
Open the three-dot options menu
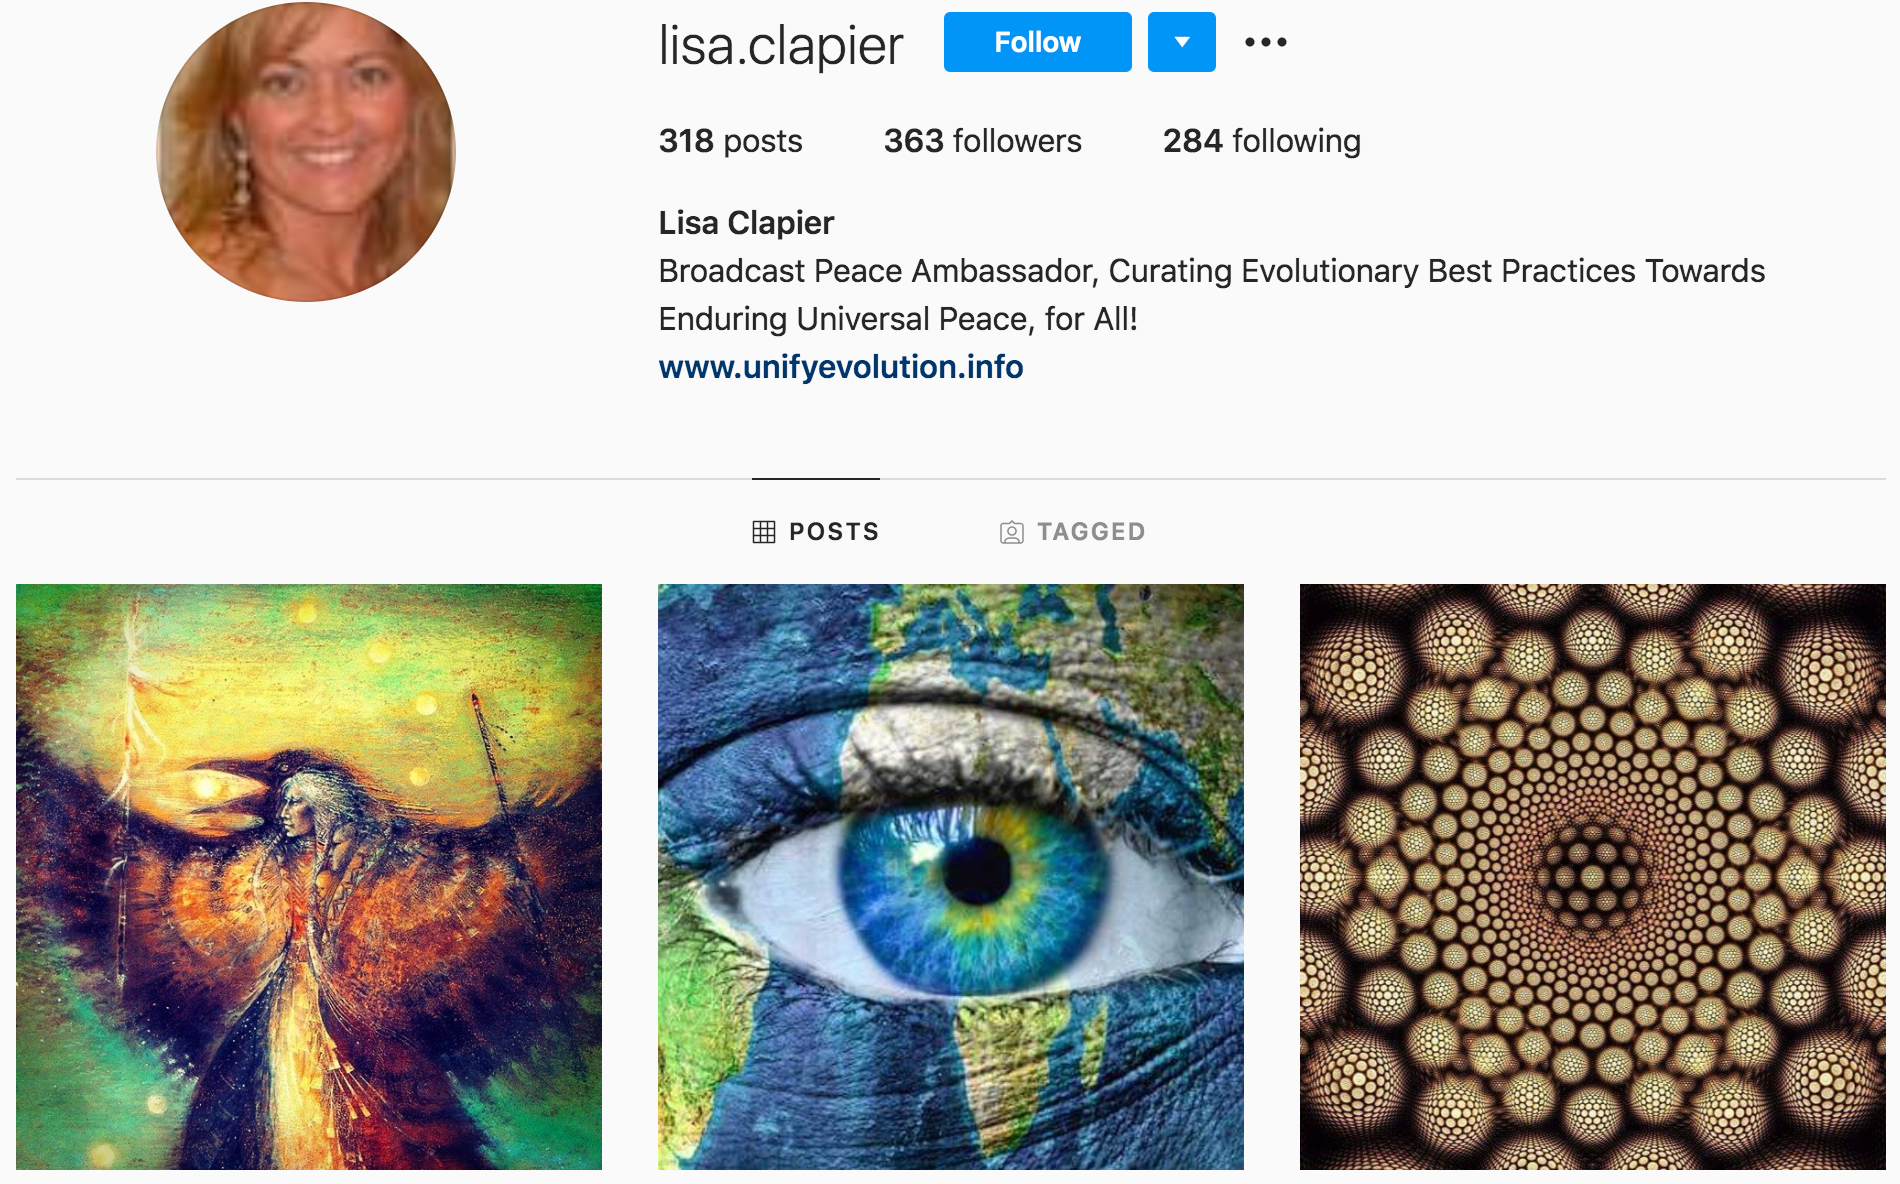[1265, 42]
